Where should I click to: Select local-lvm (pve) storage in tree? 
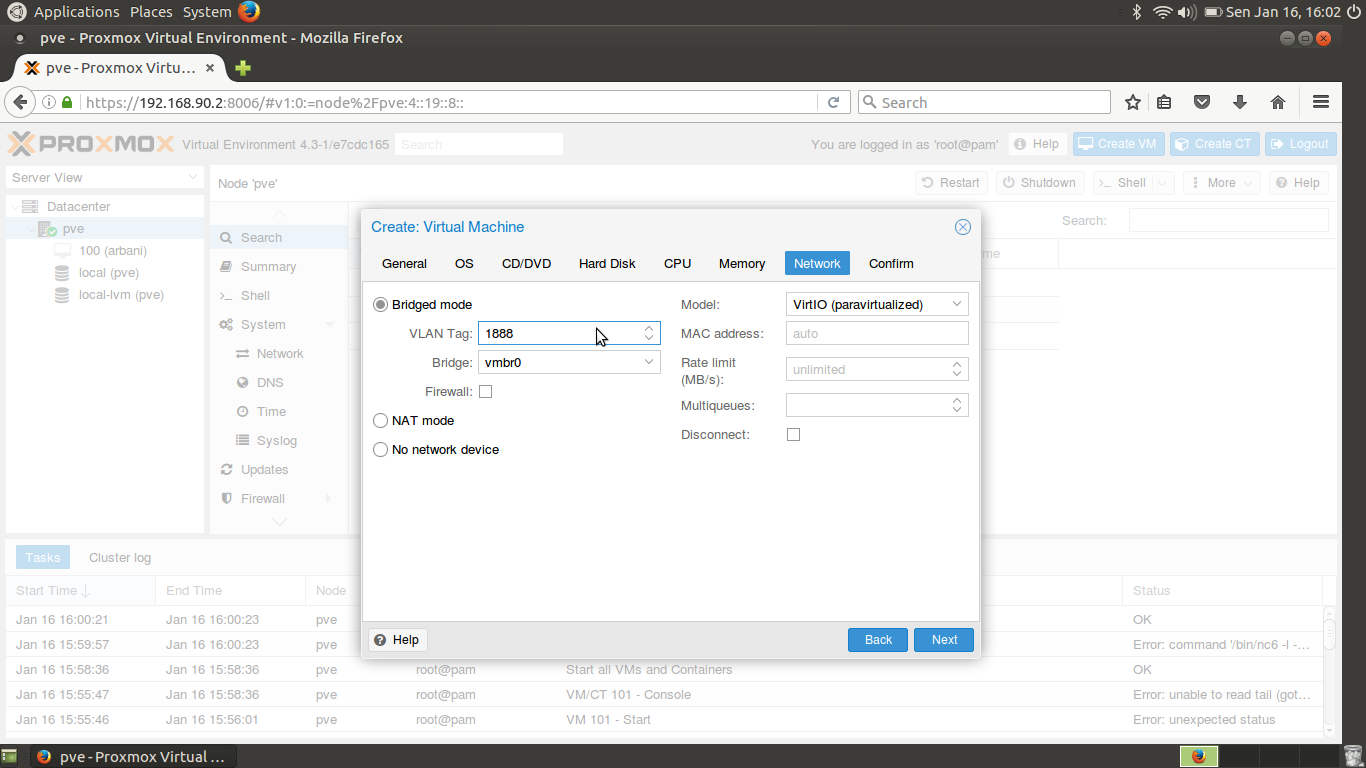121,294
